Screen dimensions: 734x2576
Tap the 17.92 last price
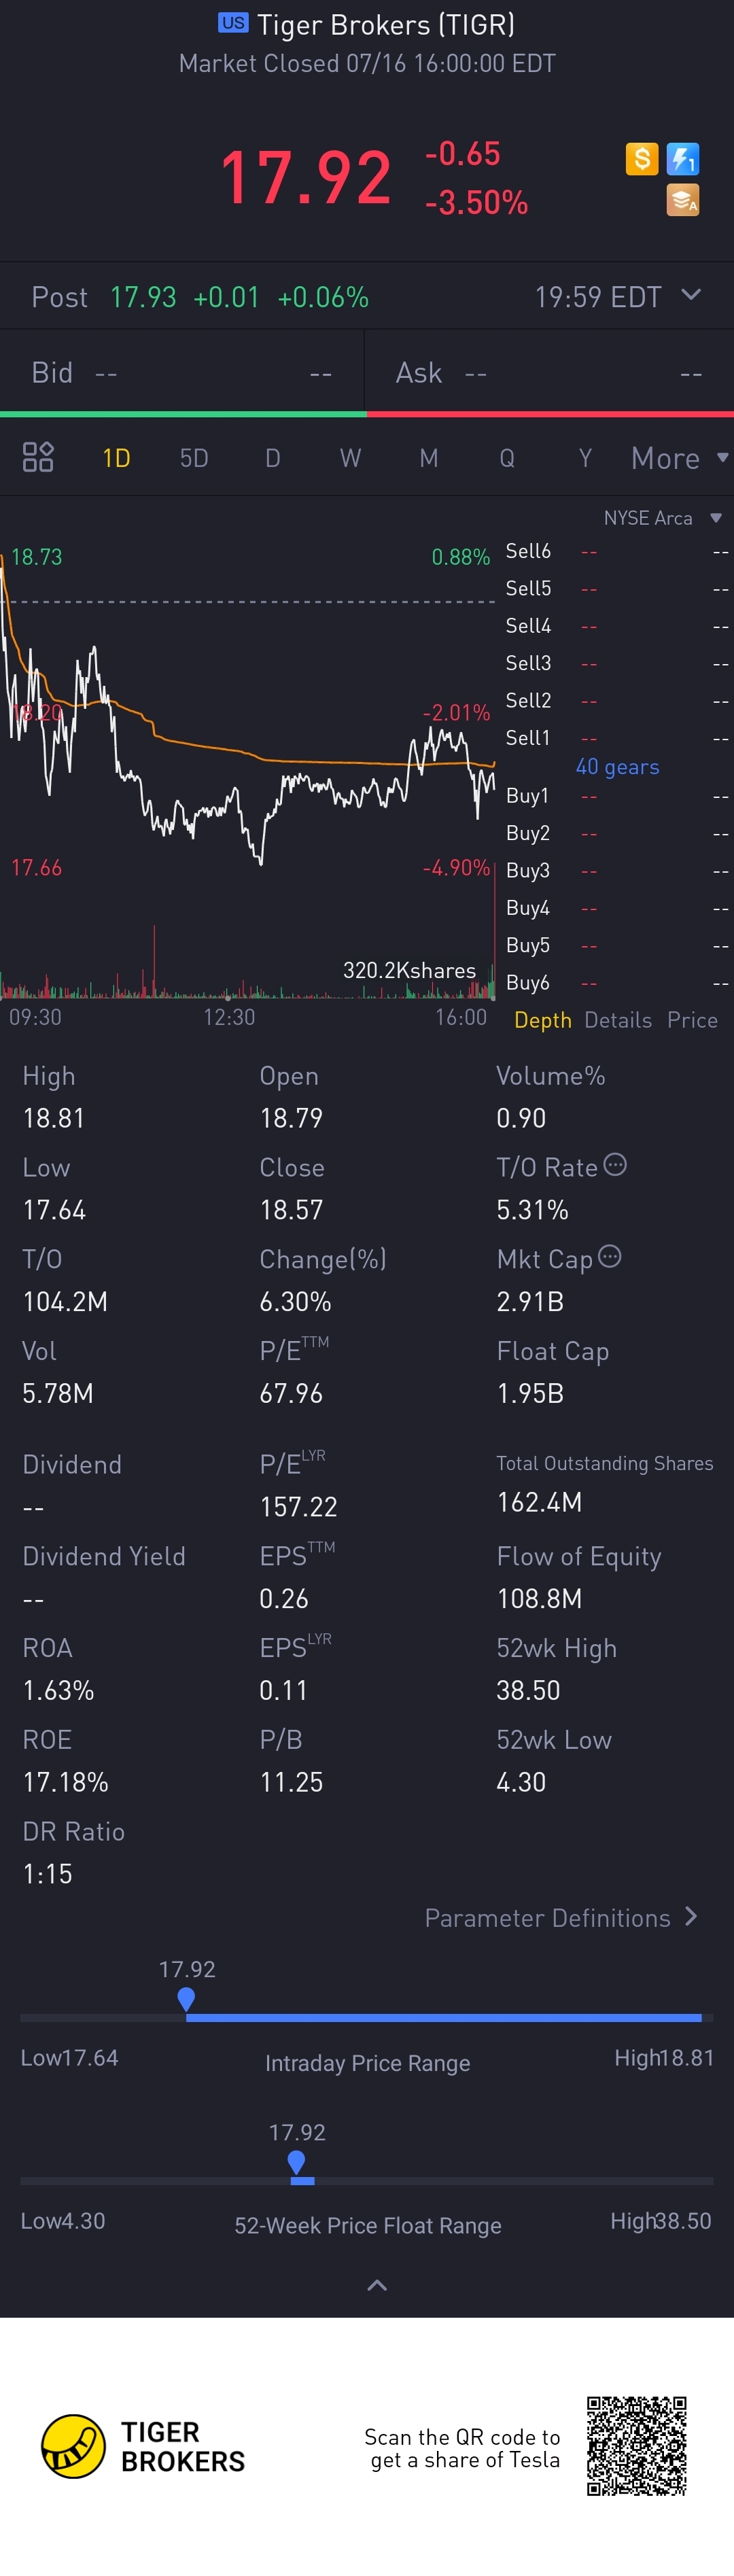[305, 178]
